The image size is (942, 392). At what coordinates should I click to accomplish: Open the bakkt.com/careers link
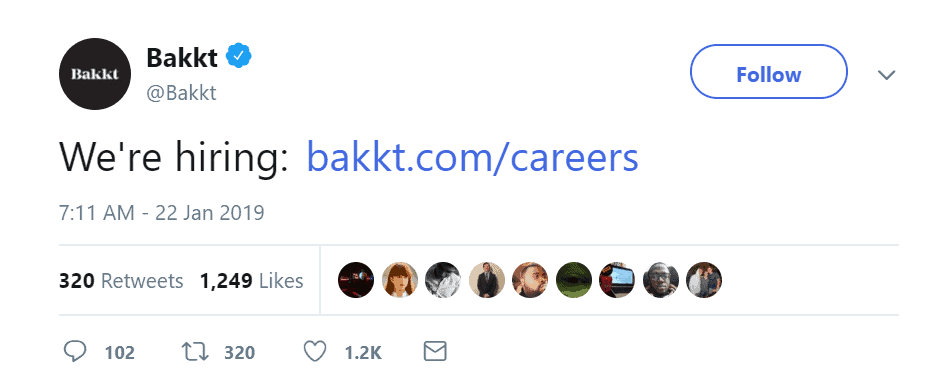(x=472, y=157)
